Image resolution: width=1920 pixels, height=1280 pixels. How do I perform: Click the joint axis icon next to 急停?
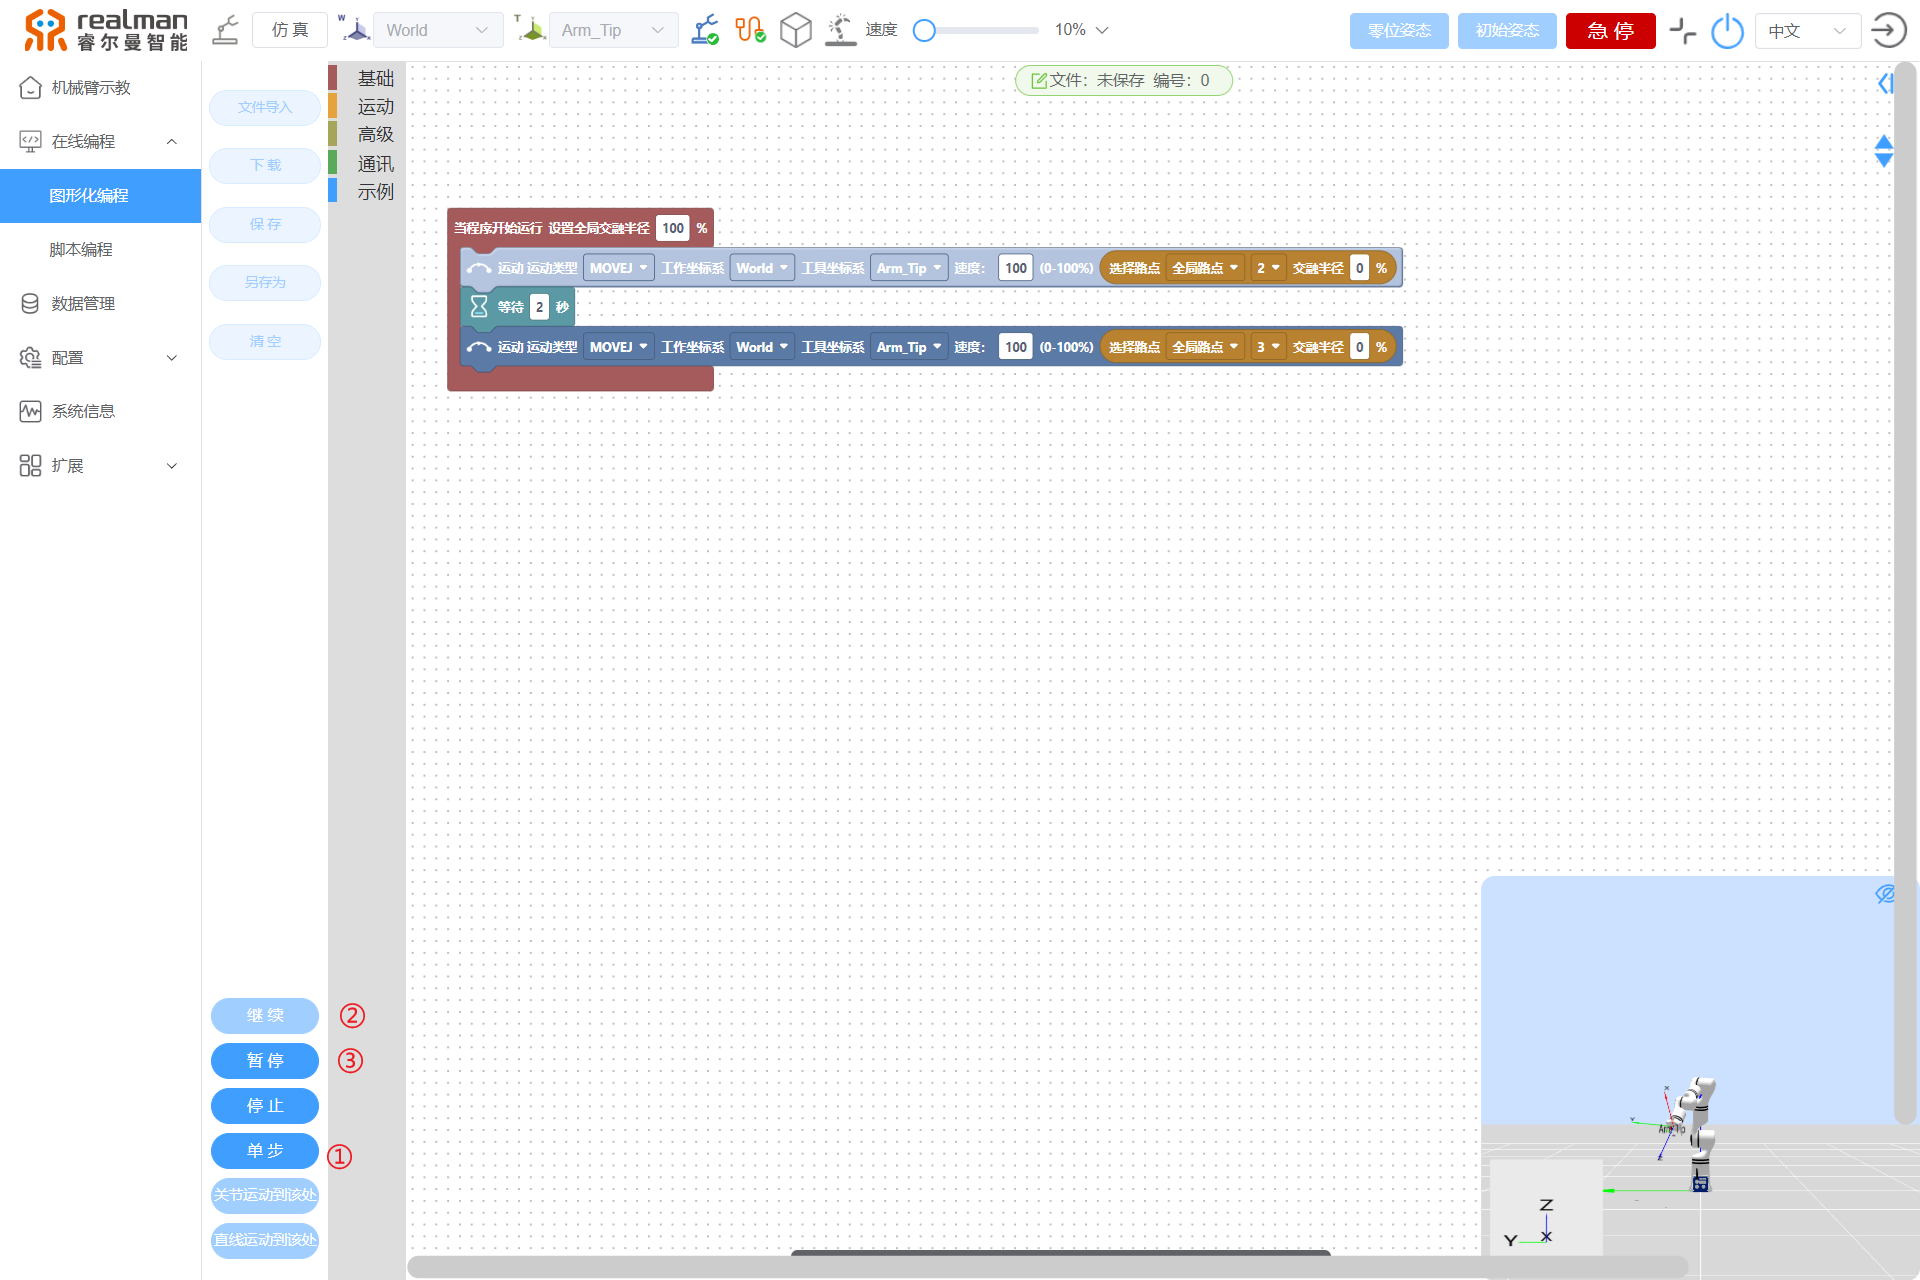pyautogui.click(x=1683, y=31)
